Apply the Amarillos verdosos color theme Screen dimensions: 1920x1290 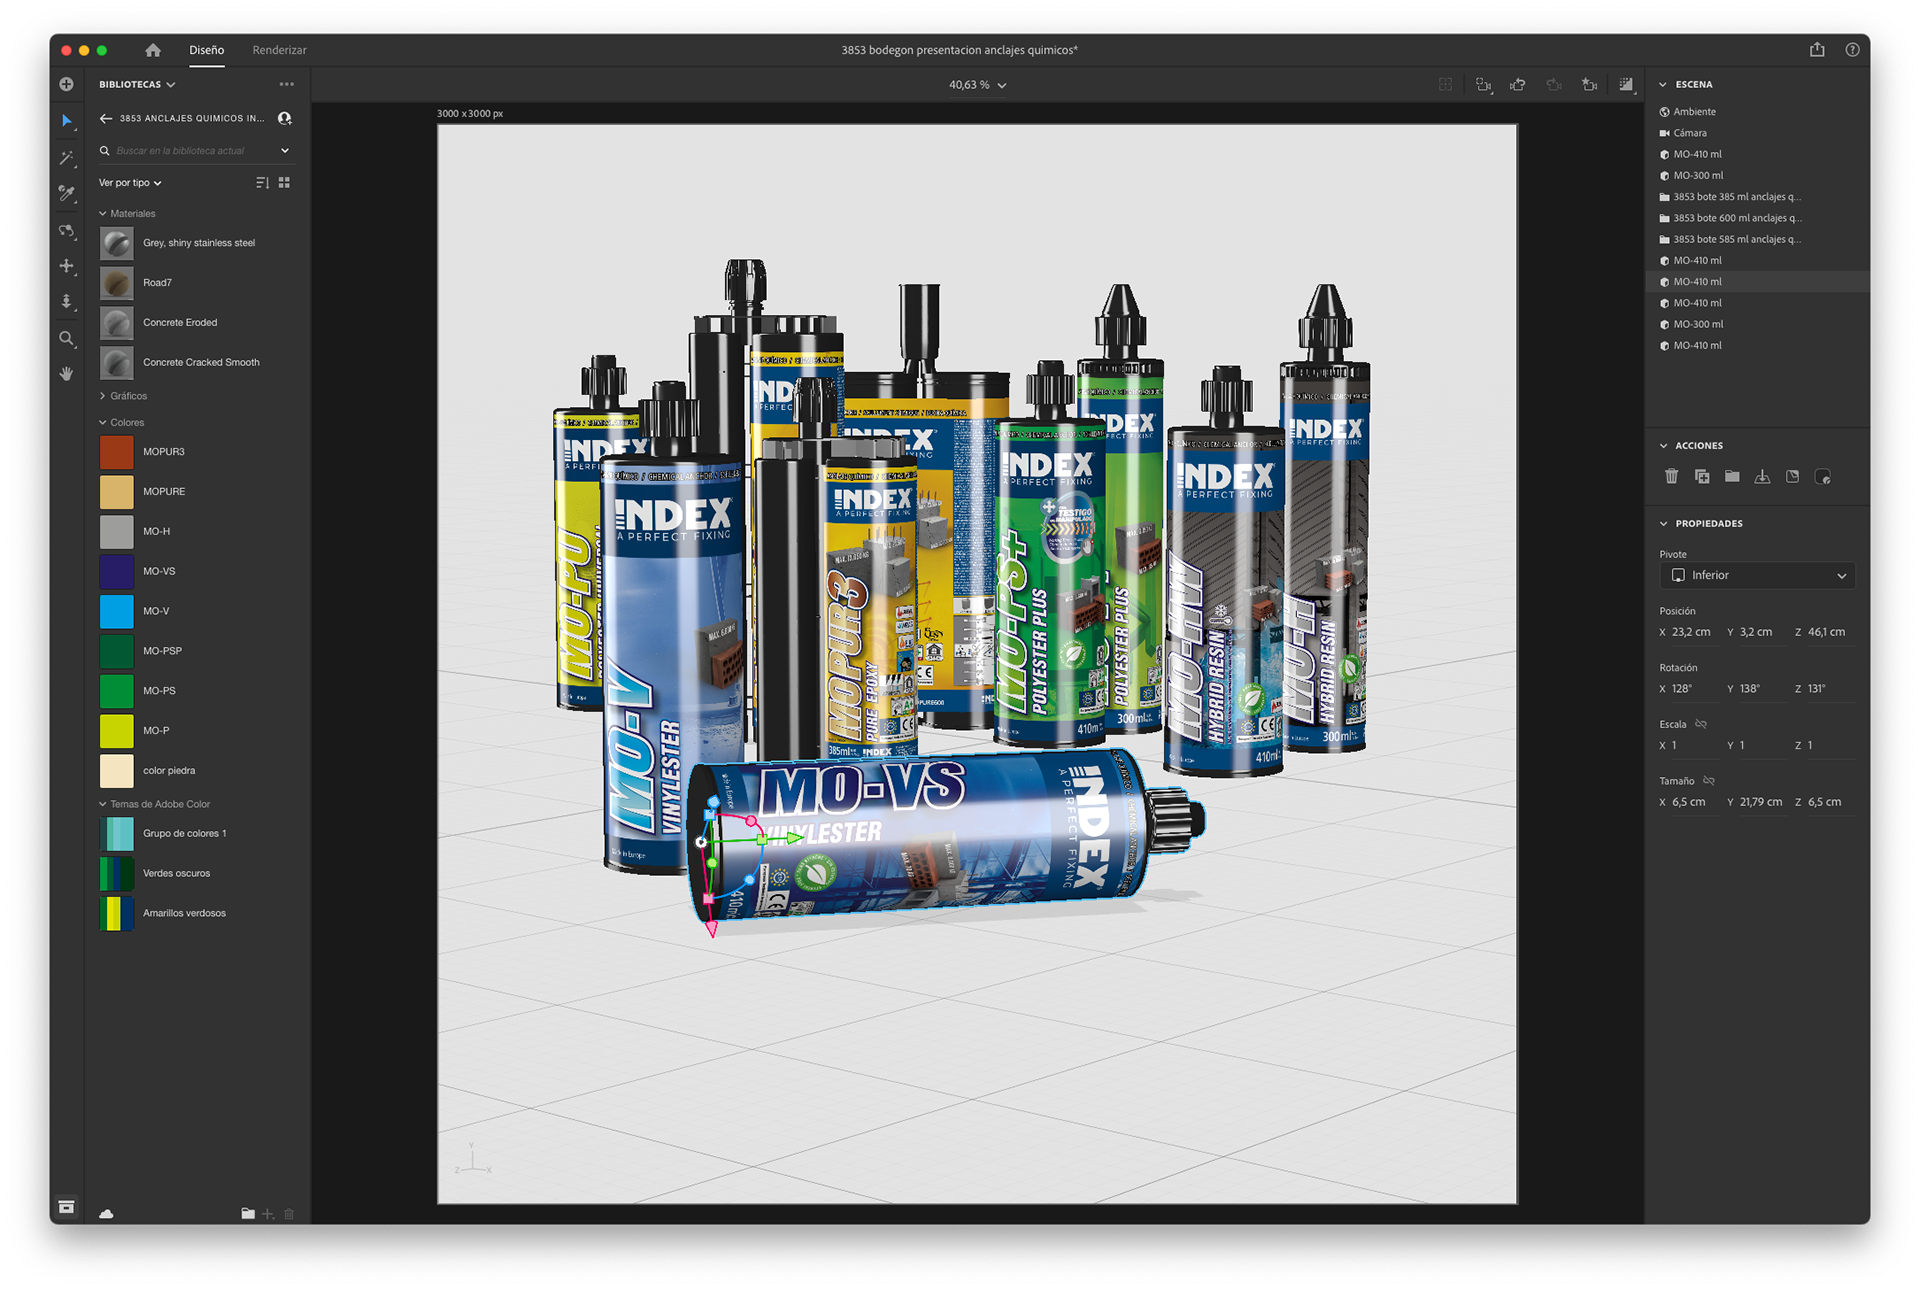116,914
